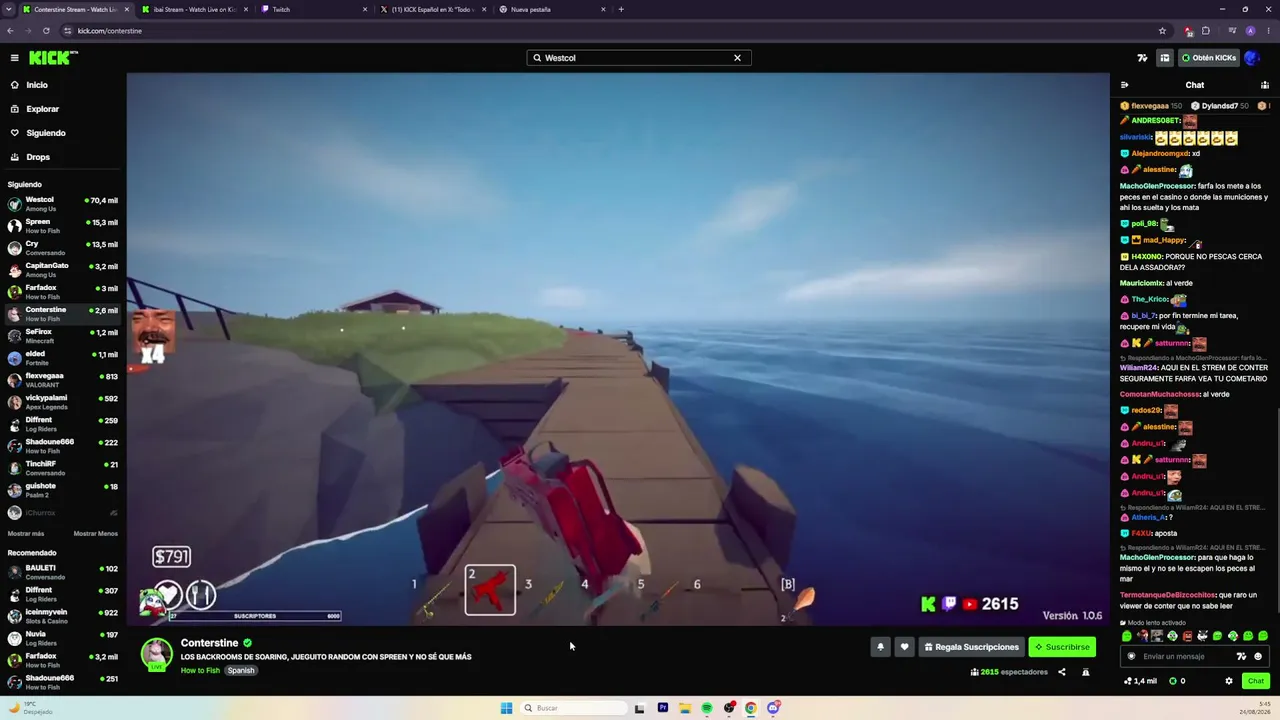Open Explorar in the sidebar
Screen dimensions: 1280x720
click(63, 109)
